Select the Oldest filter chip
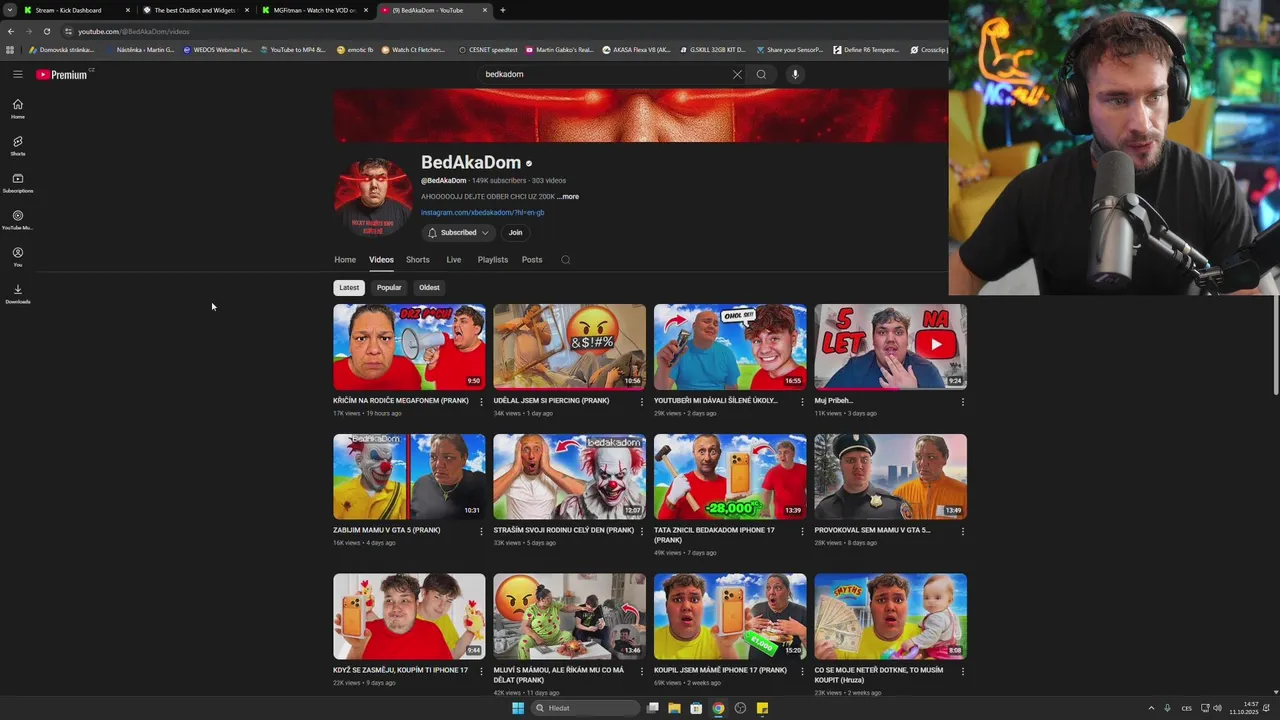 click(429, 288)
